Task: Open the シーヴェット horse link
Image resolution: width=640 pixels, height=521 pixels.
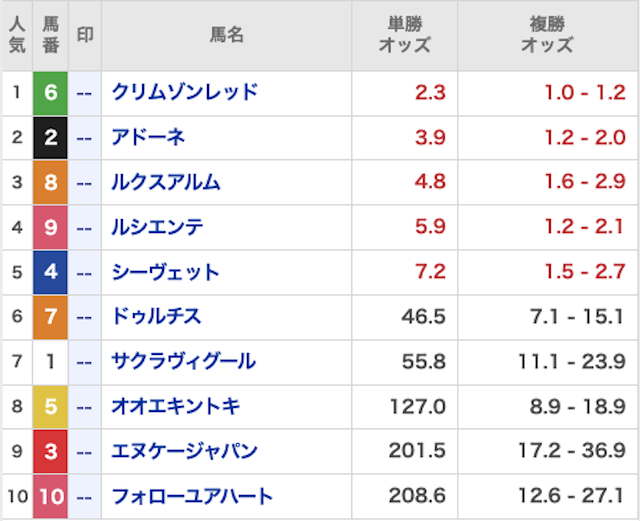Action: pos(166,272)
